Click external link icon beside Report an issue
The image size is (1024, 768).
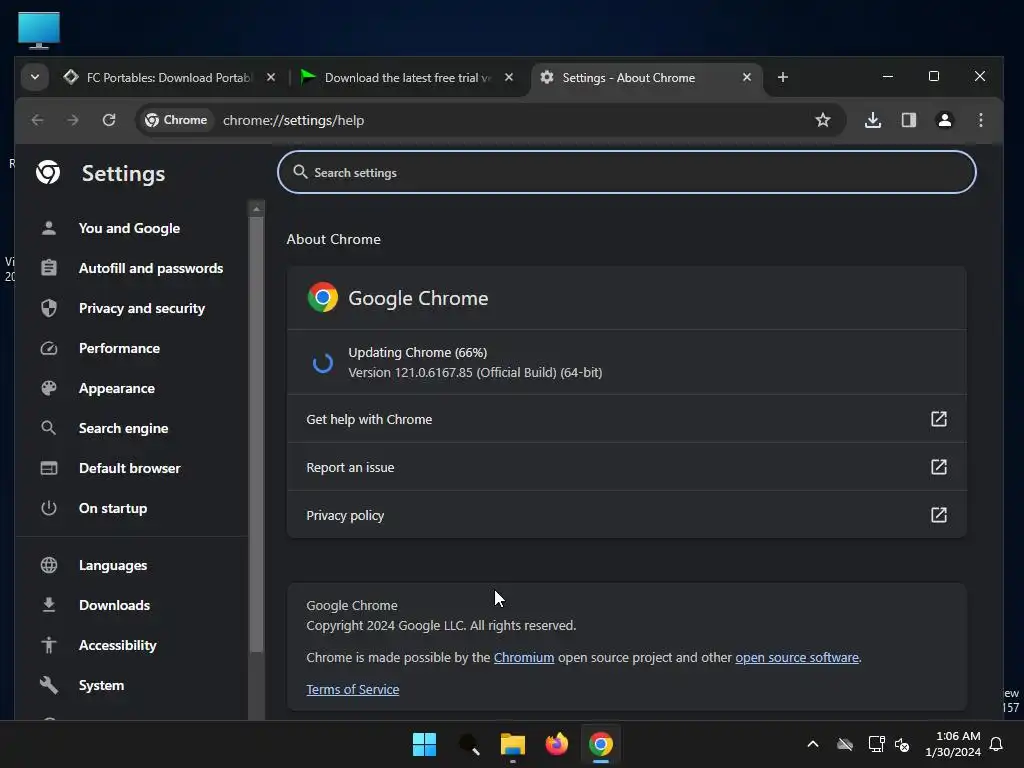point(938,467)
